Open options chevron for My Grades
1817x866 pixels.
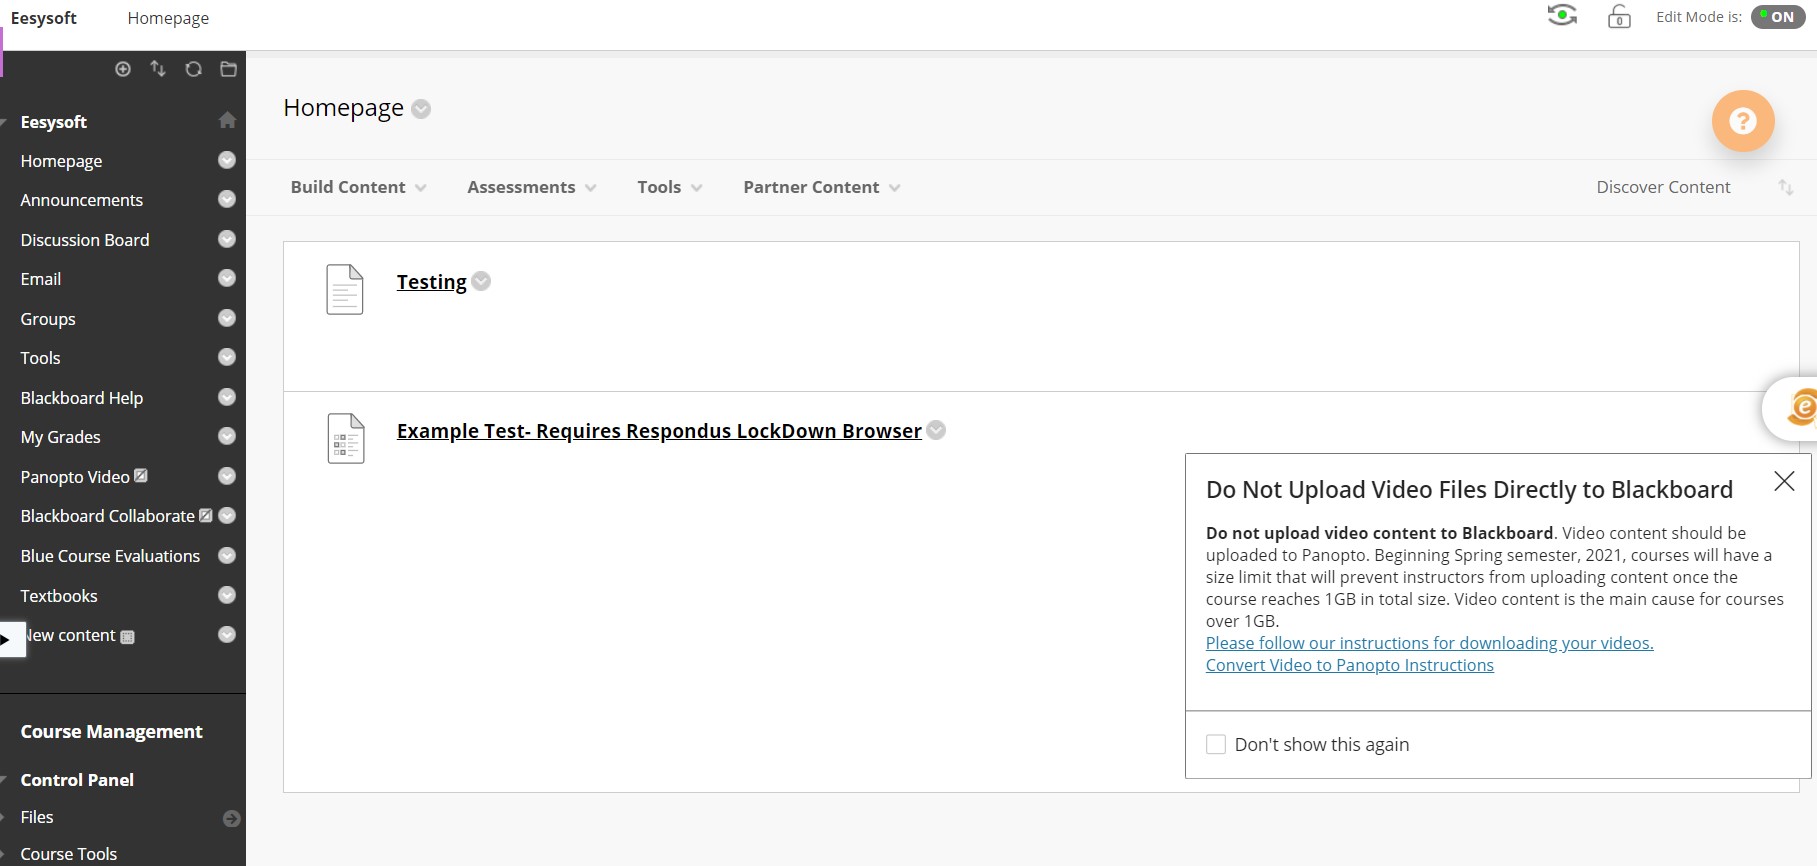[227, 436]
